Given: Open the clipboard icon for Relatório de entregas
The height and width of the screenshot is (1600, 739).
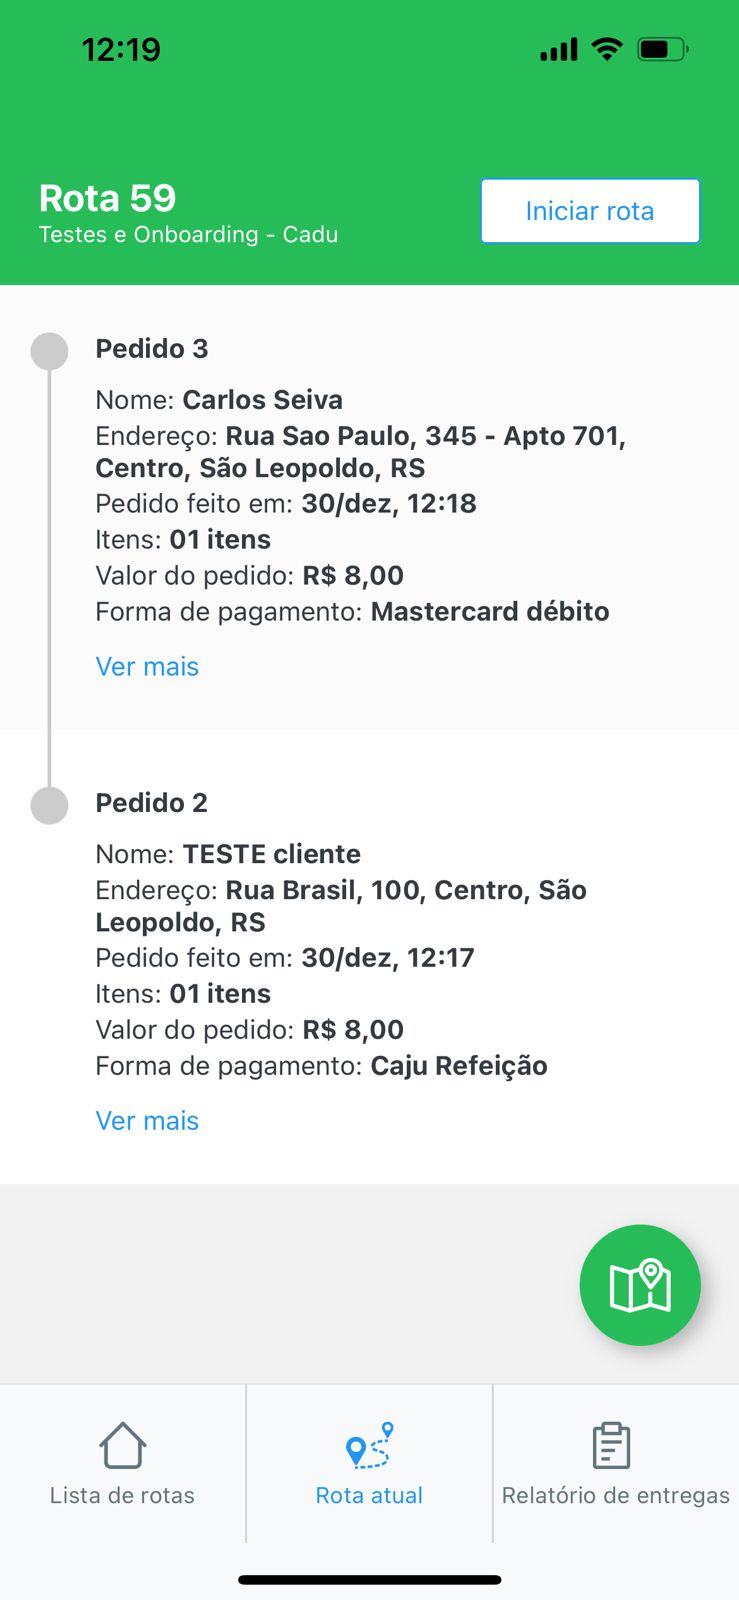Looking at the screenshot, I should click(611, 1445).
